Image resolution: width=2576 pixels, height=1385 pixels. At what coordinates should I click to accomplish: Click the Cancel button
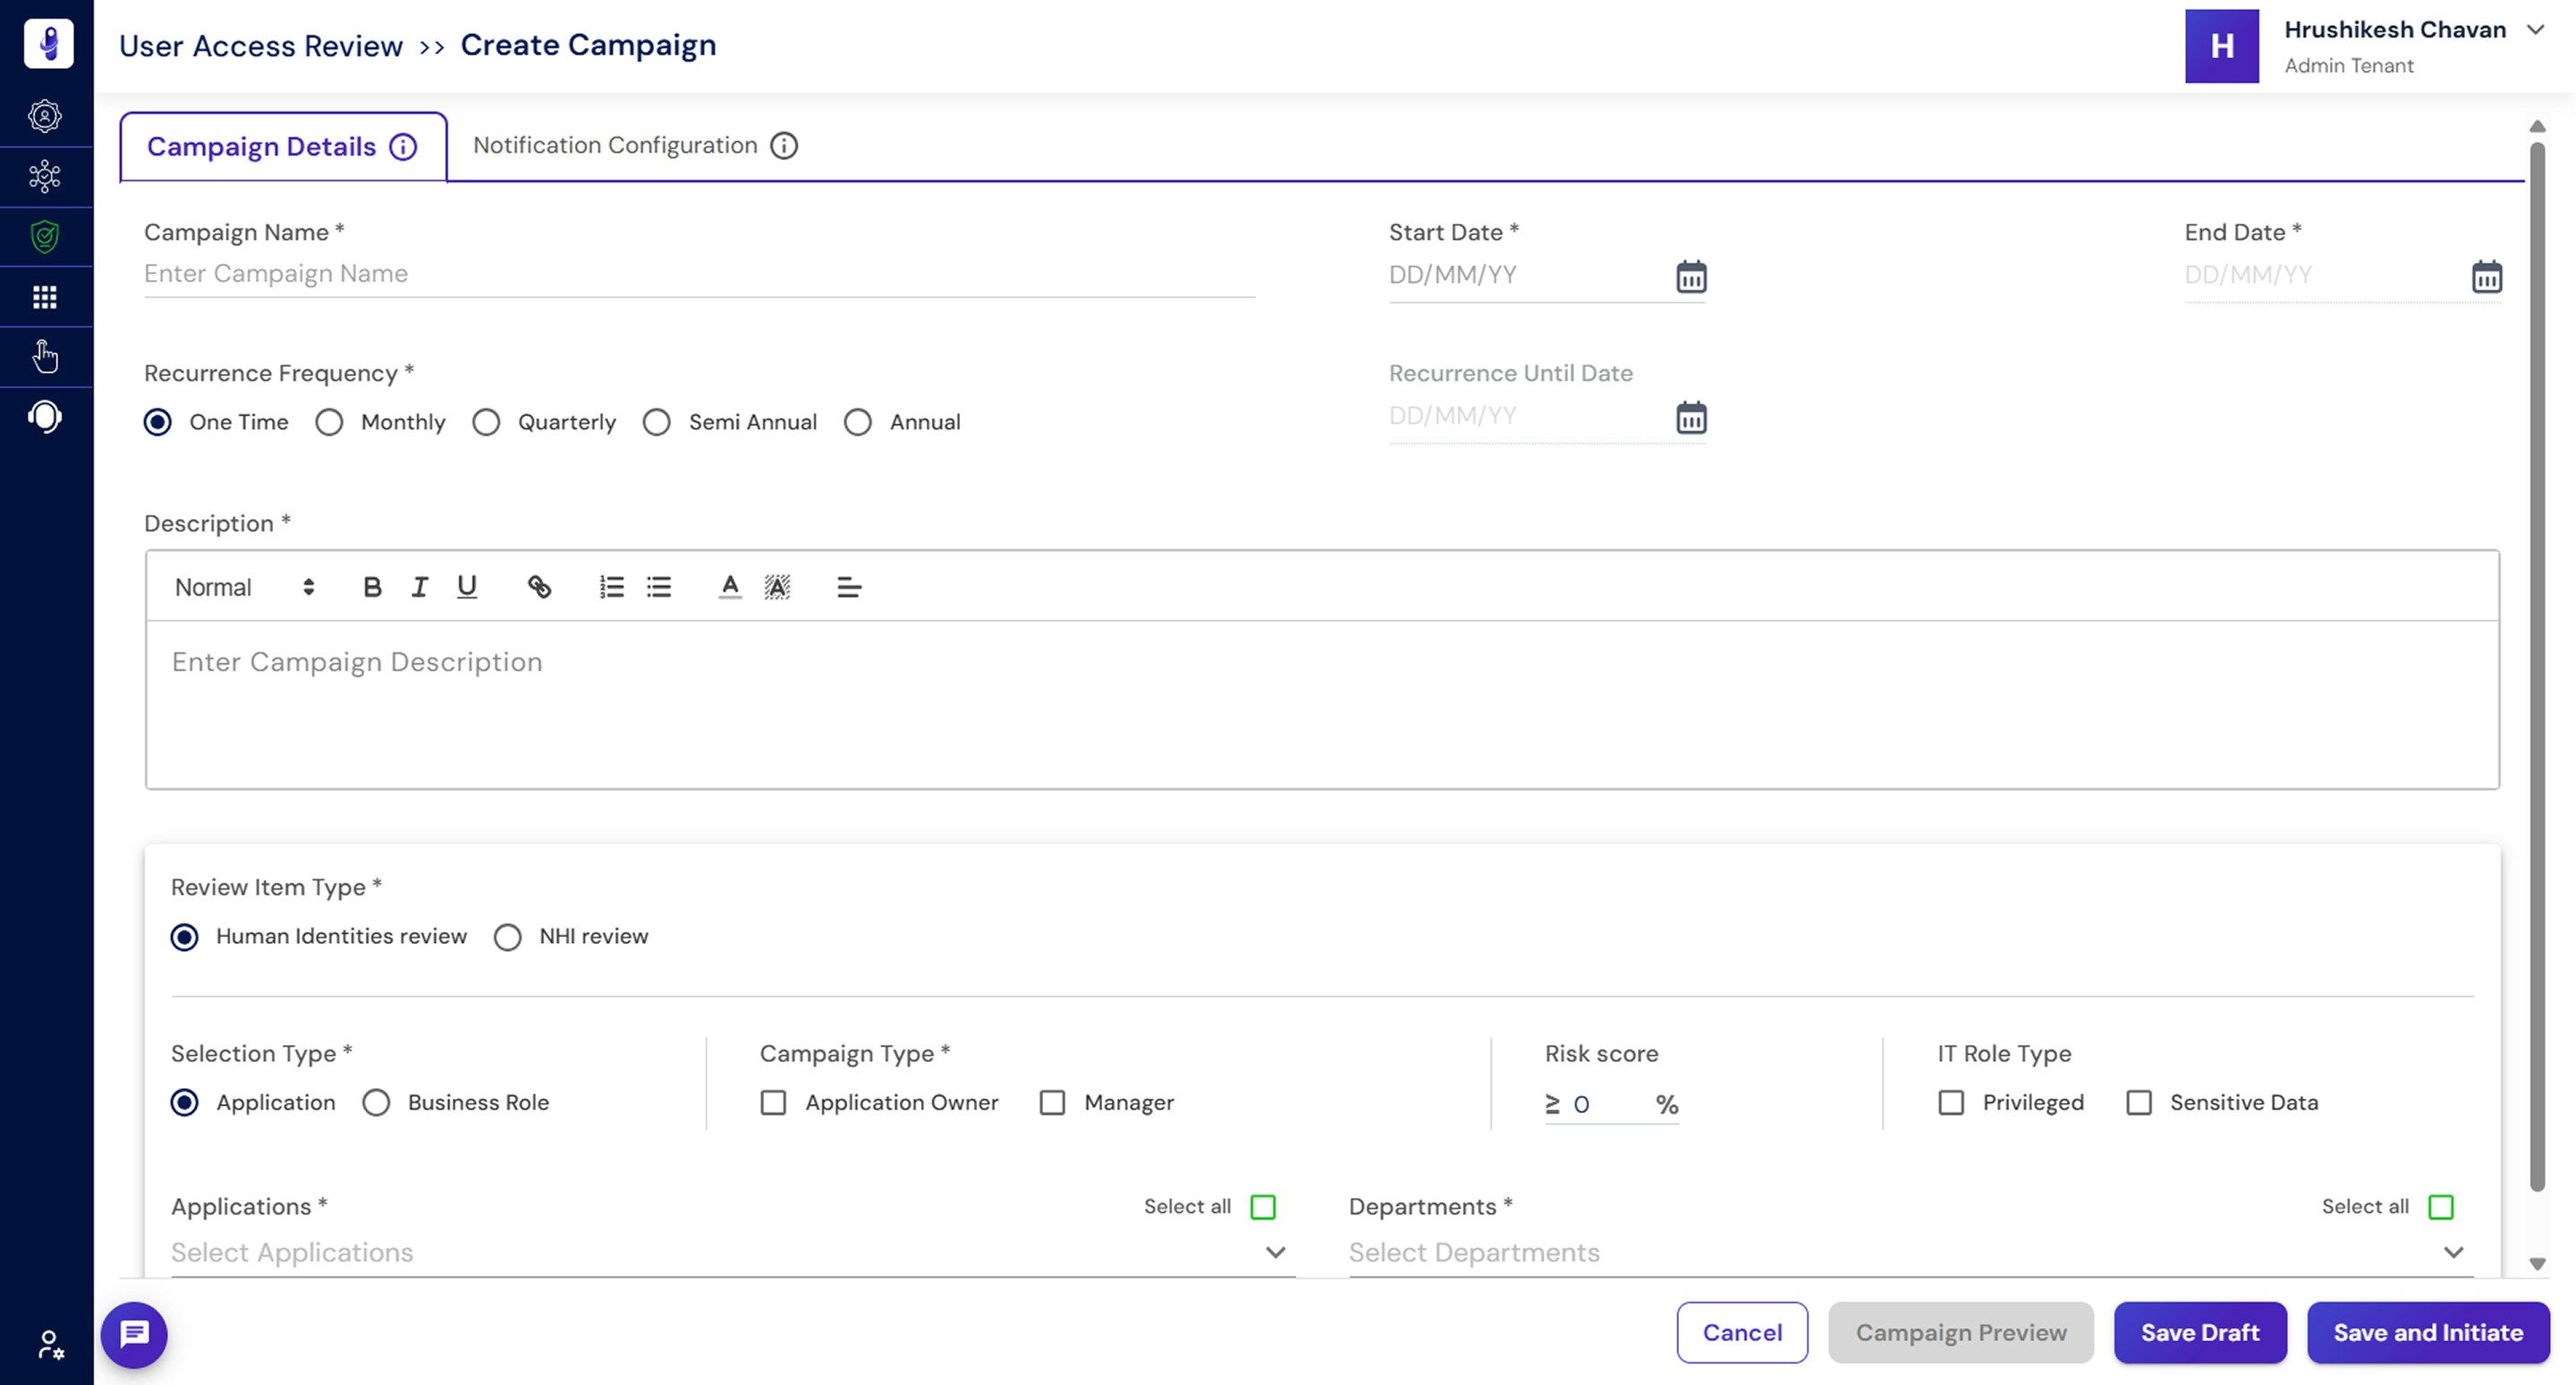click(1742, 1333)
